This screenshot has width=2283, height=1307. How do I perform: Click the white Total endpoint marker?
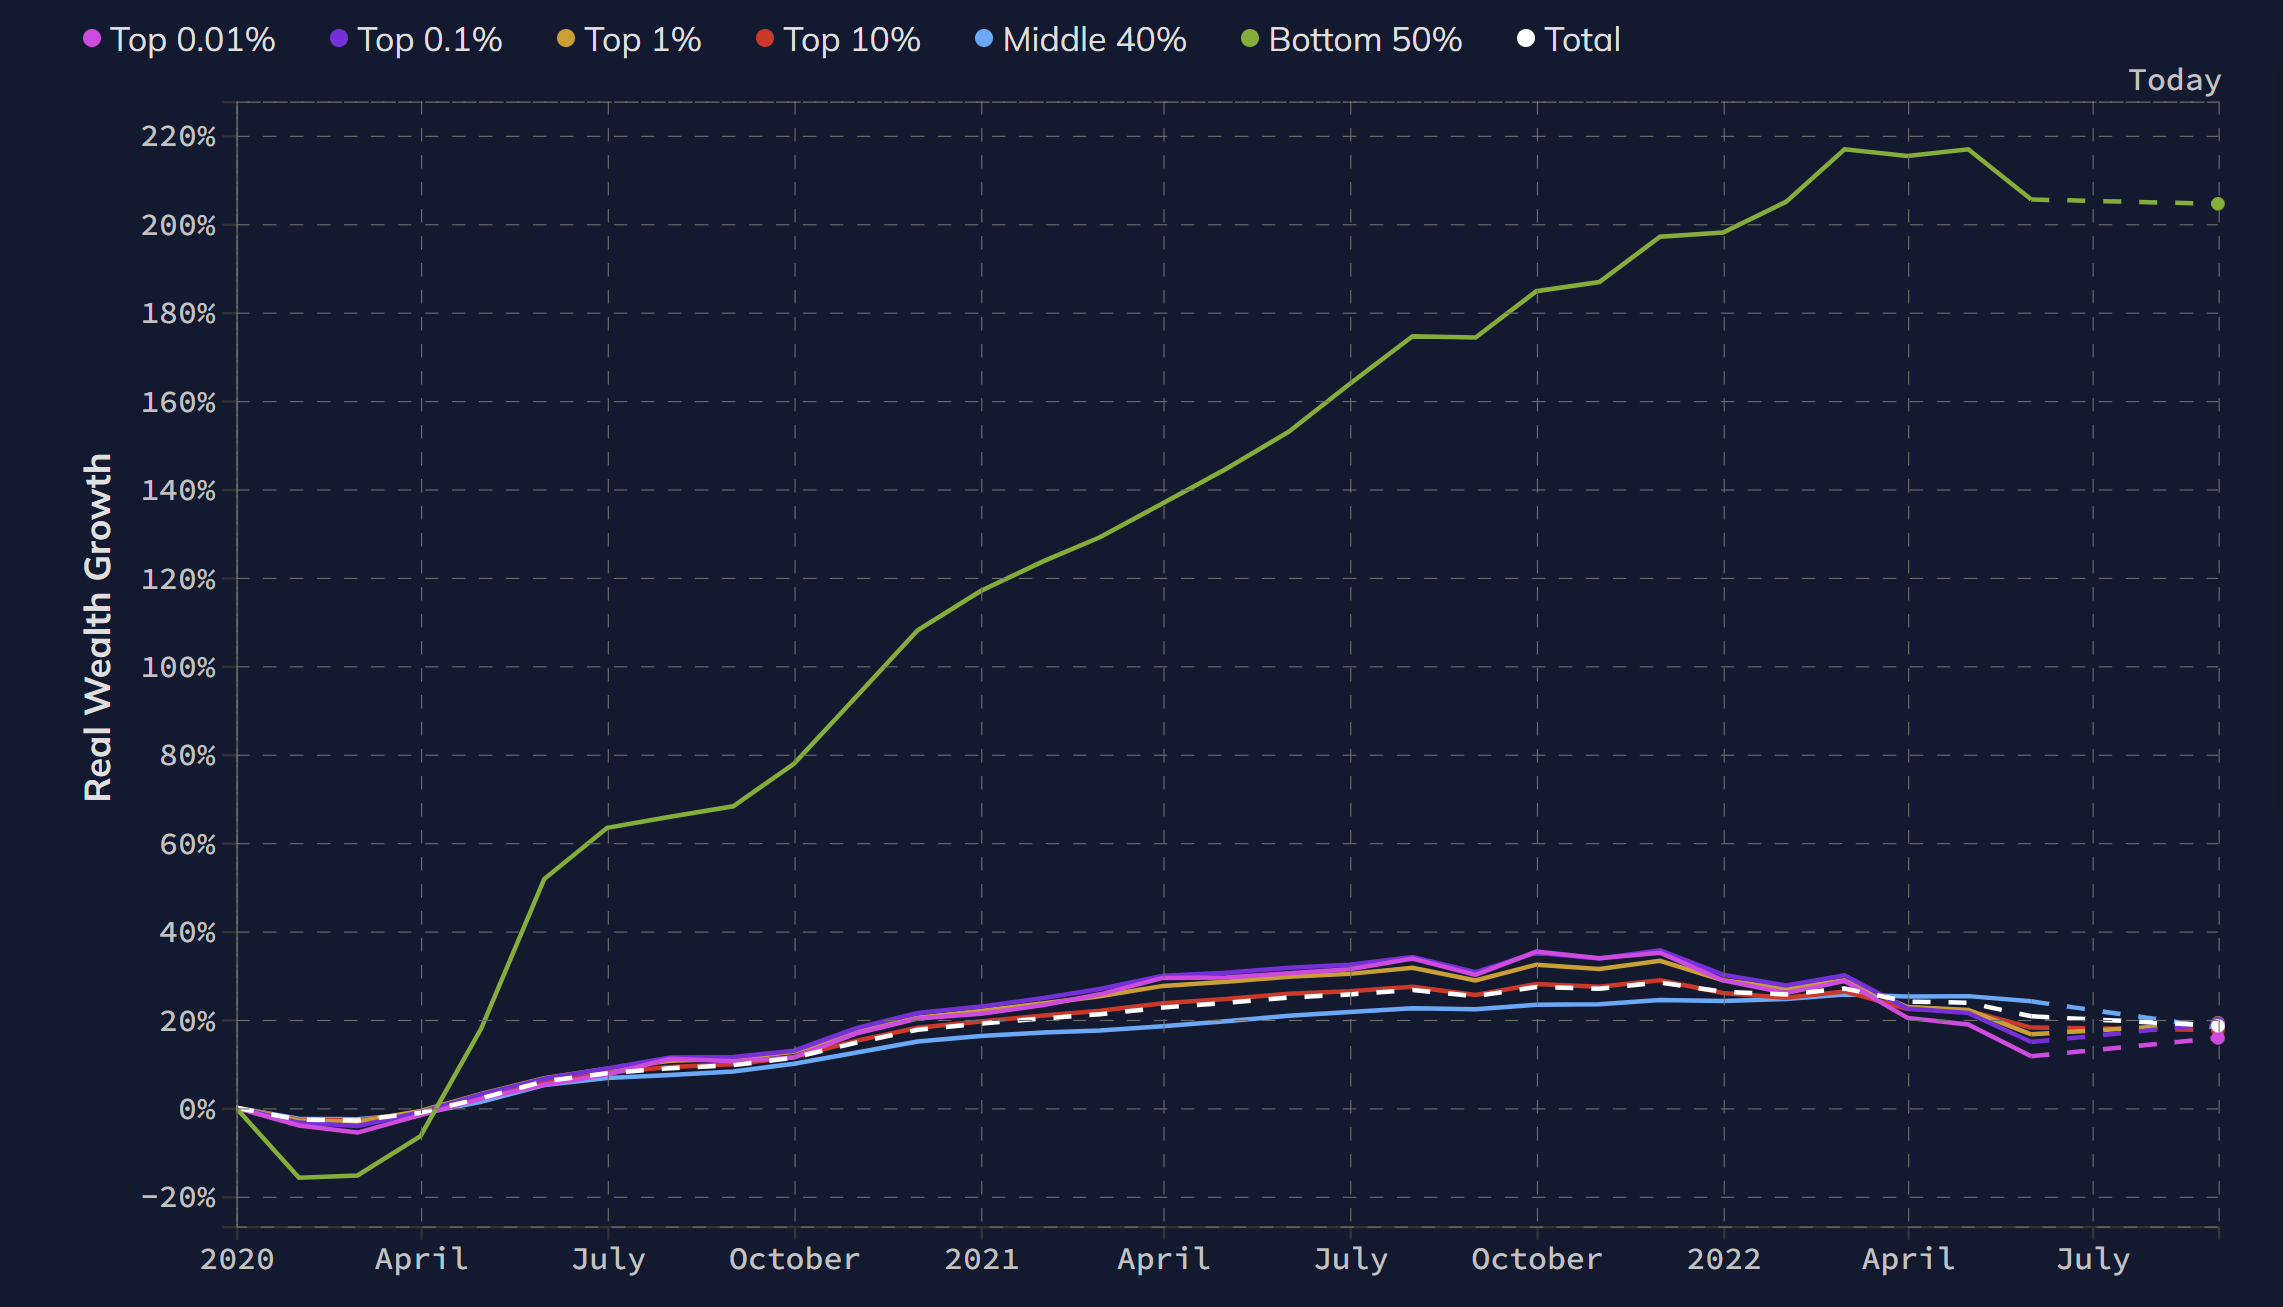click(x=2218, y=1026)
